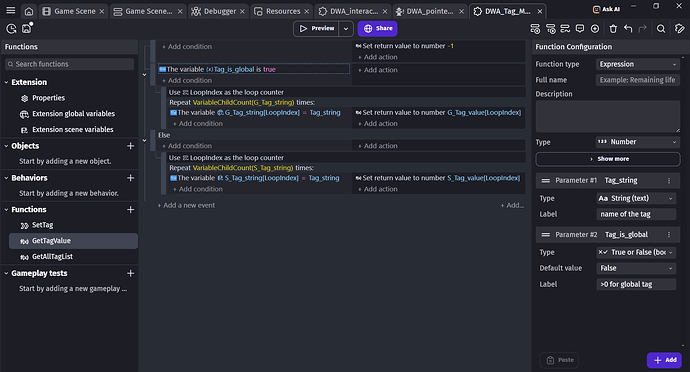Open the return Type Number dropdown
The height and width of the screenshot is (372, 690).
point(638,142)
